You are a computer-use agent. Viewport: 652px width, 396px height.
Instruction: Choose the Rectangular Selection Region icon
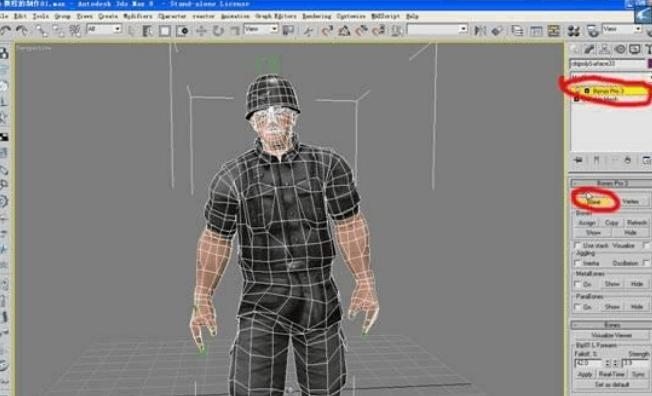165,31
